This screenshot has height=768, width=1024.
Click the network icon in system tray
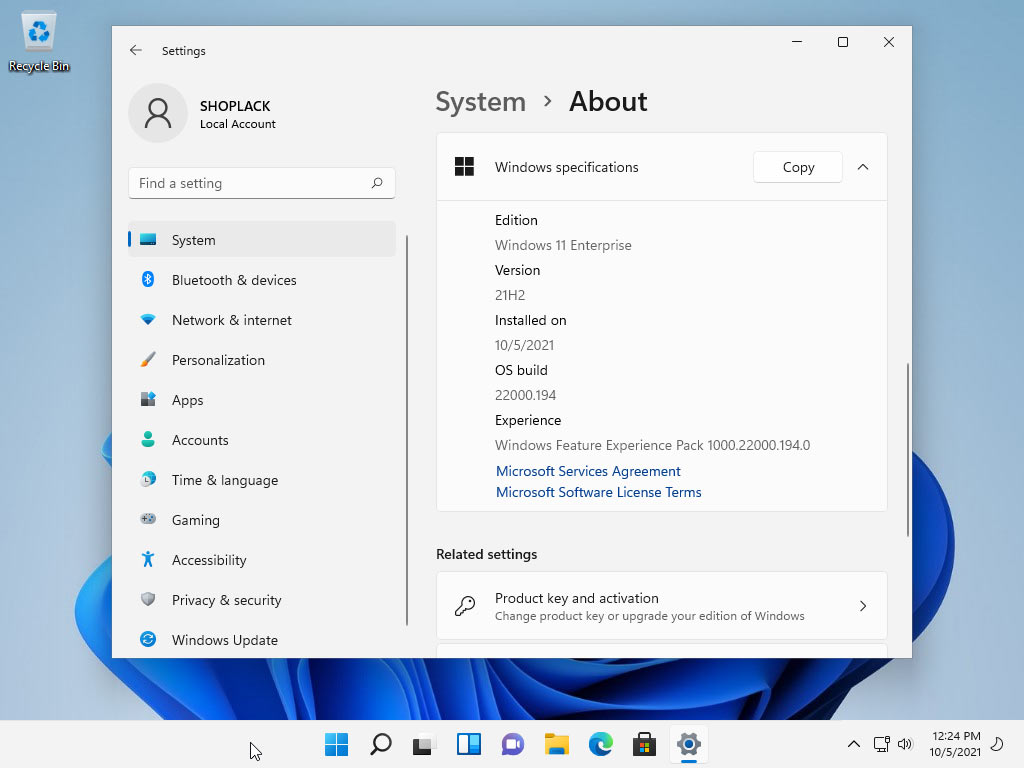coord(882,744)
